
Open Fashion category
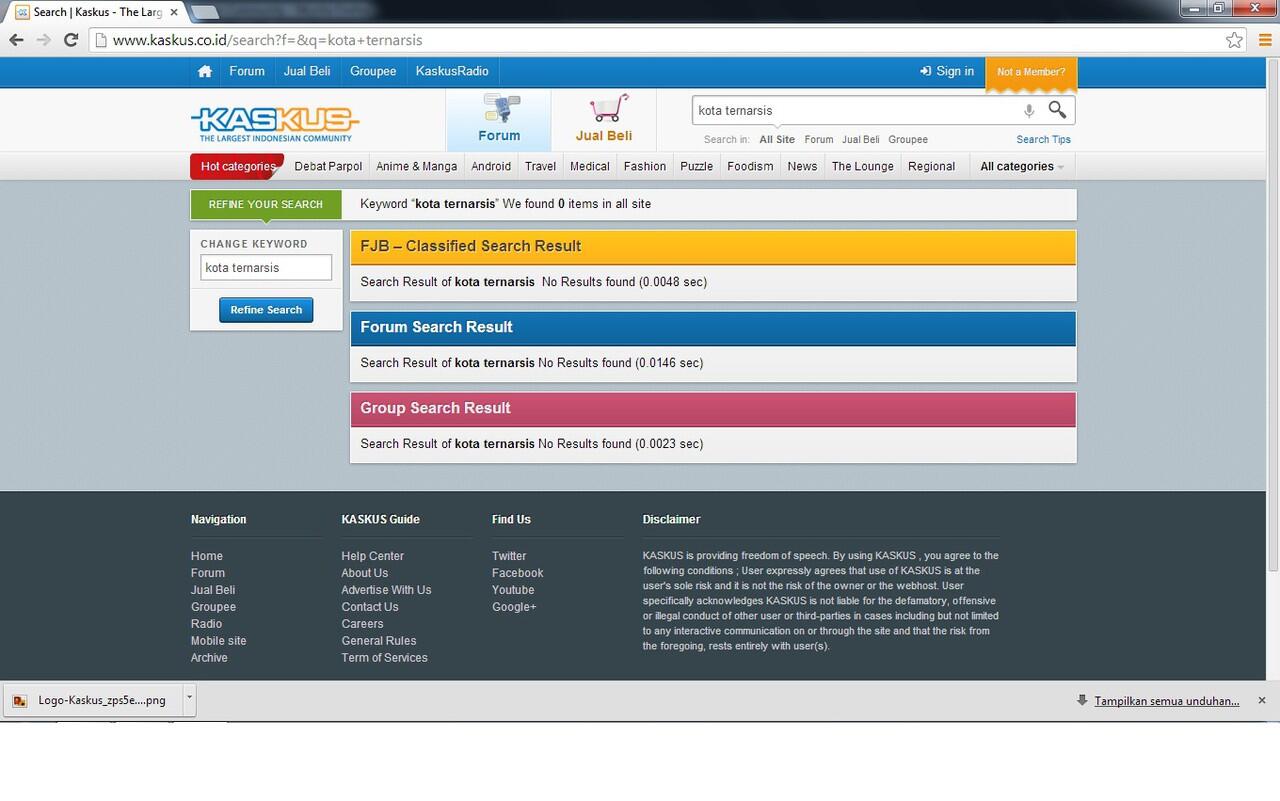point(645,166)
